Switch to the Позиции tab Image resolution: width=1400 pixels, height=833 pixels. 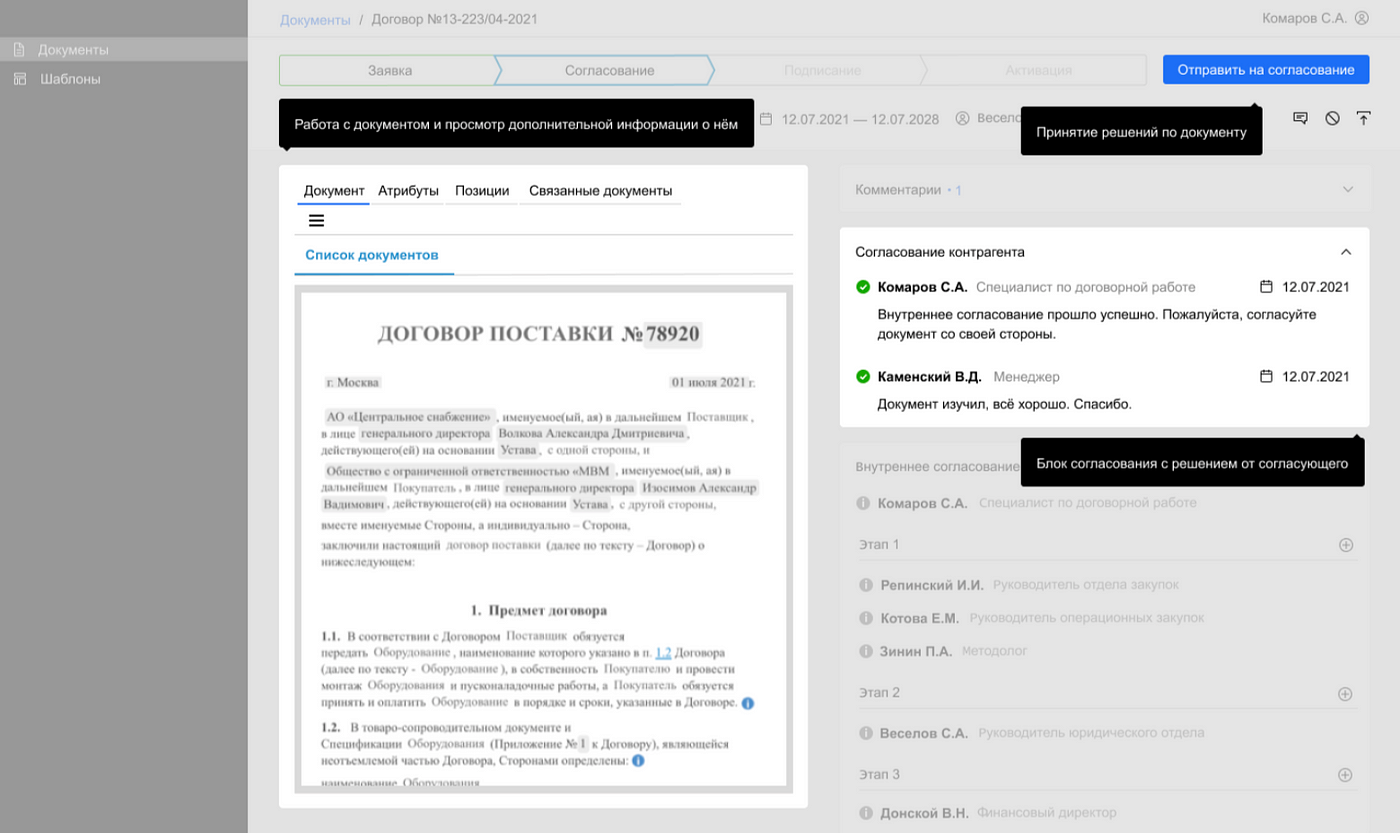pos(482,191)
